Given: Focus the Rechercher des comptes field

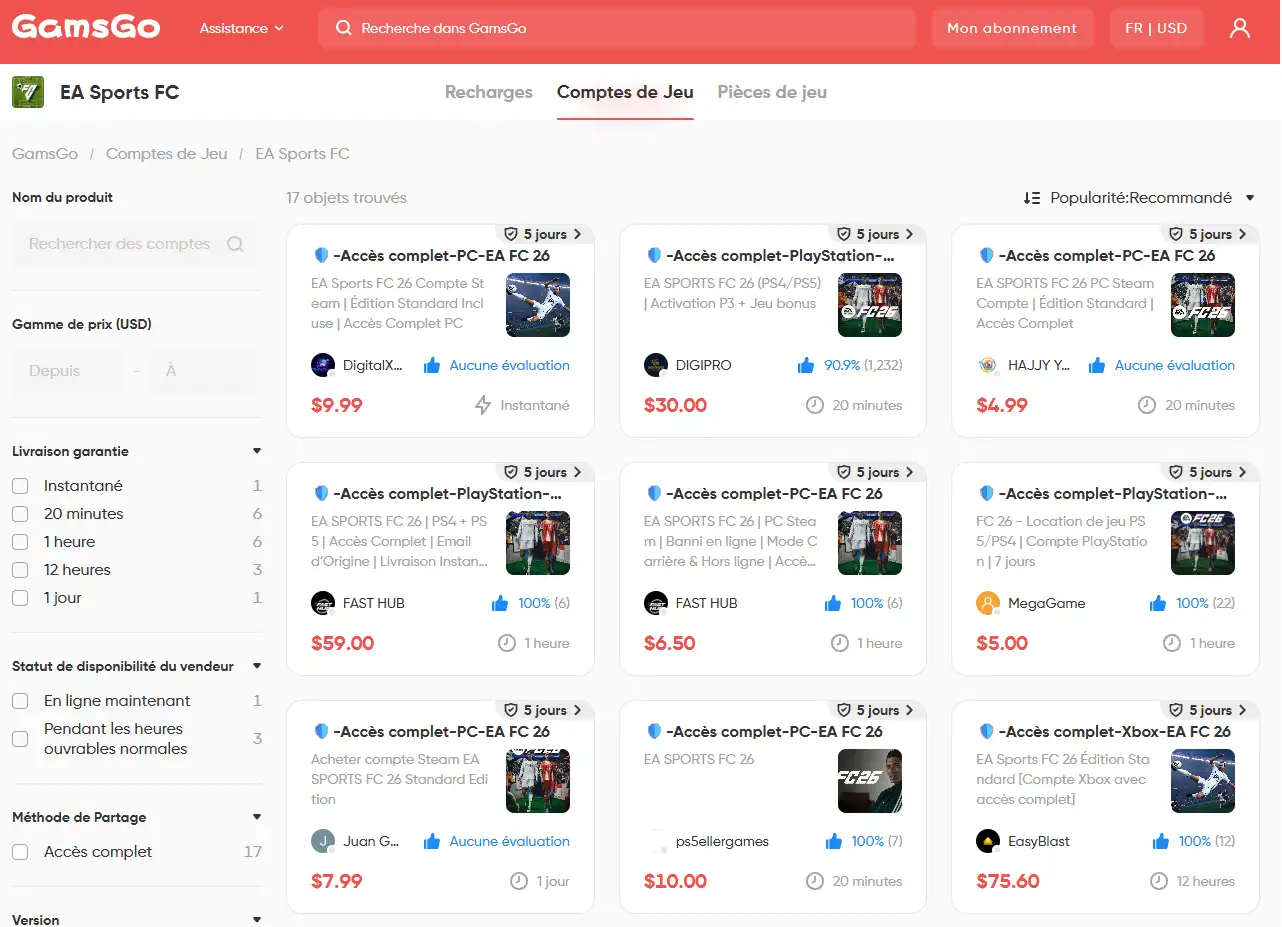Looking at the screenshot, I should click(135, 244).
